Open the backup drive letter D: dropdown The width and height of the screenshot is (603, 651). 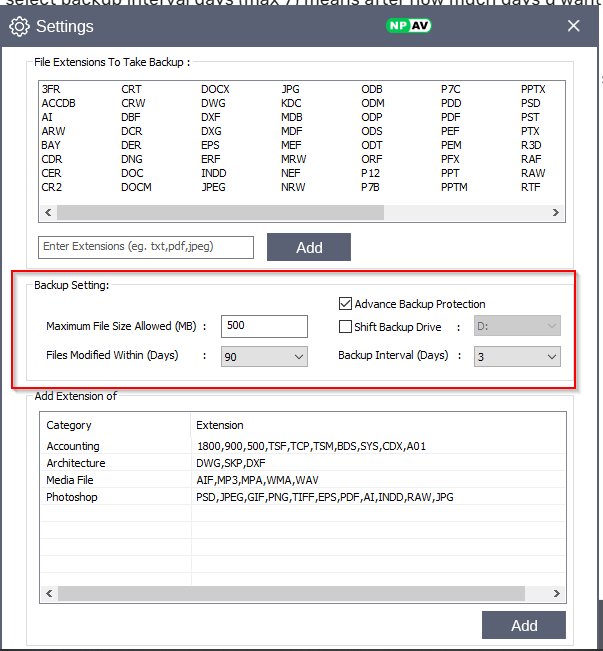(x=517, y=327)
